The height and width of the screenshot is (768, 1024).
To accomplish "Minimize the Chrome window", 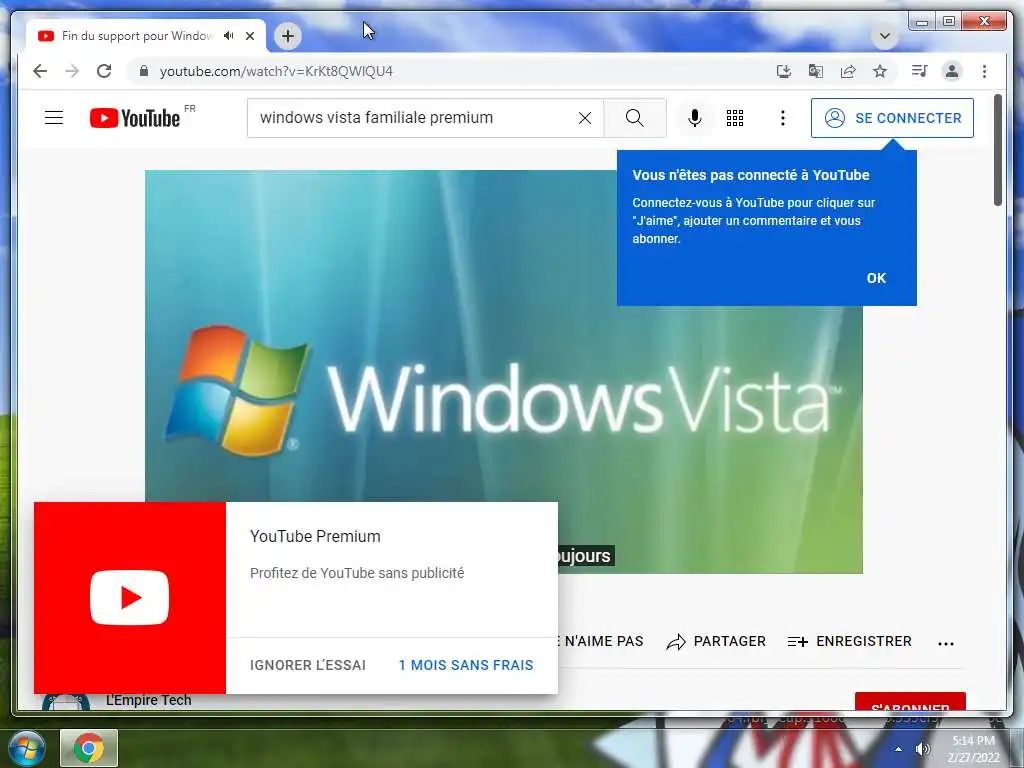I will click(921, 22).
